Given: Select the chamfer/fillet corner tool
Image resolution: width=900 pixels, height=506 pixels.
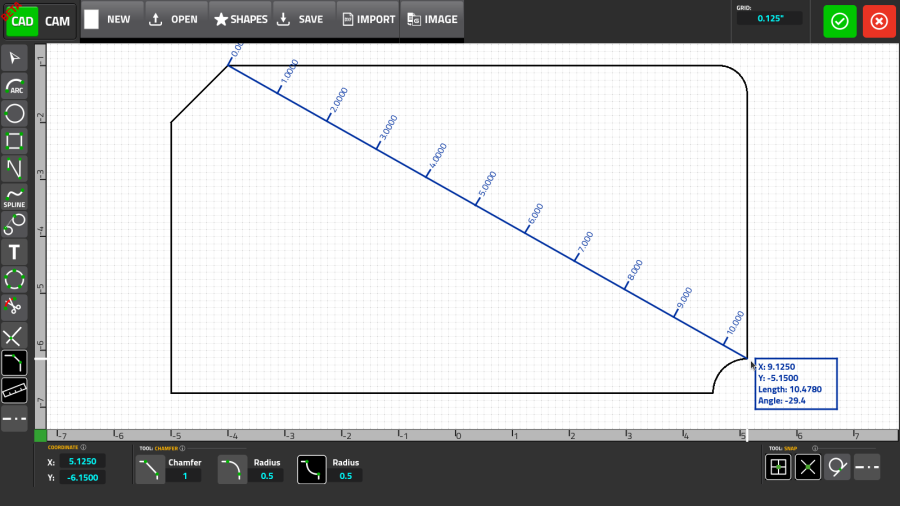Looking at the screenshot, I should click(x=14, y=363).
